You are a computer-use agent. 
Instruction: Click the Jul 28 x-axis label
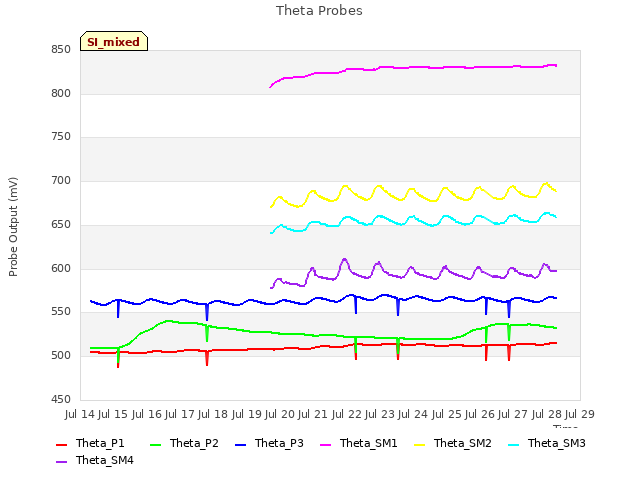[547, 414]
